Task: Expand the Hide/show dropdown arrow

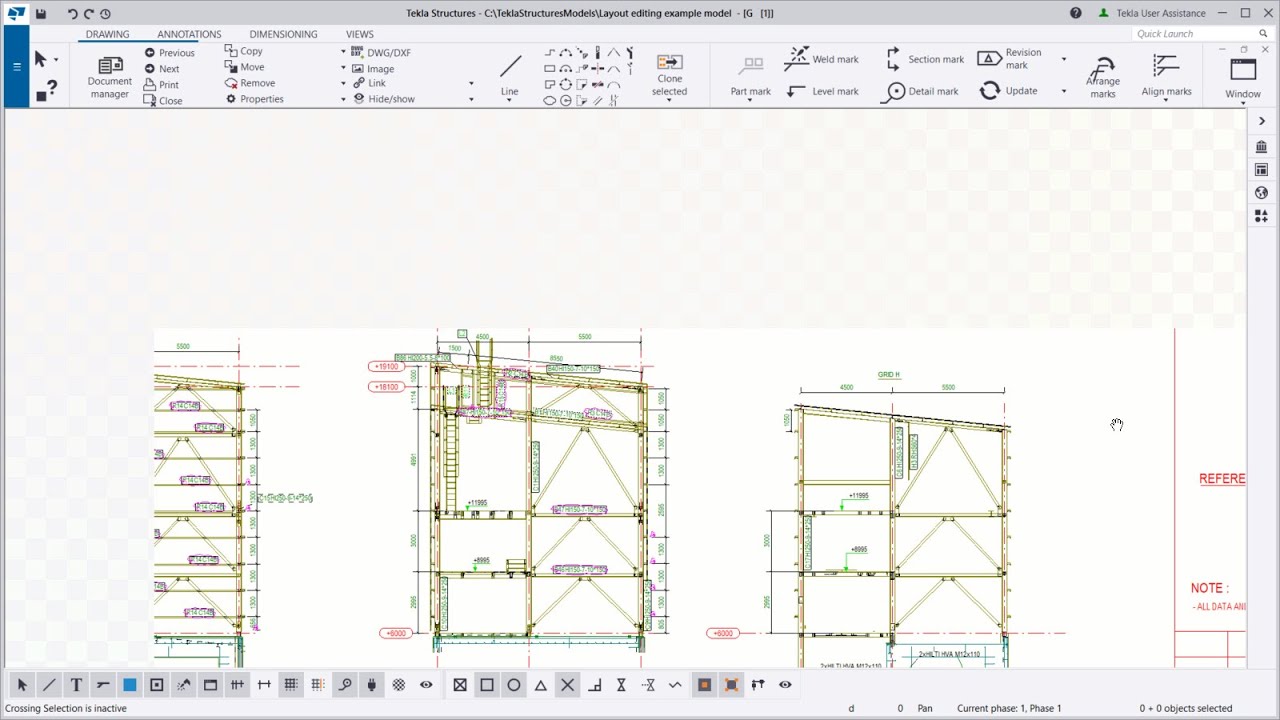Action: (471, 99)
